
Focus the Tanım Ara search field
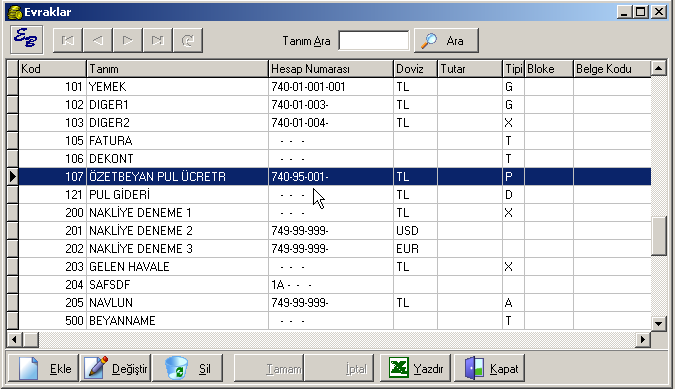(374, 40)
